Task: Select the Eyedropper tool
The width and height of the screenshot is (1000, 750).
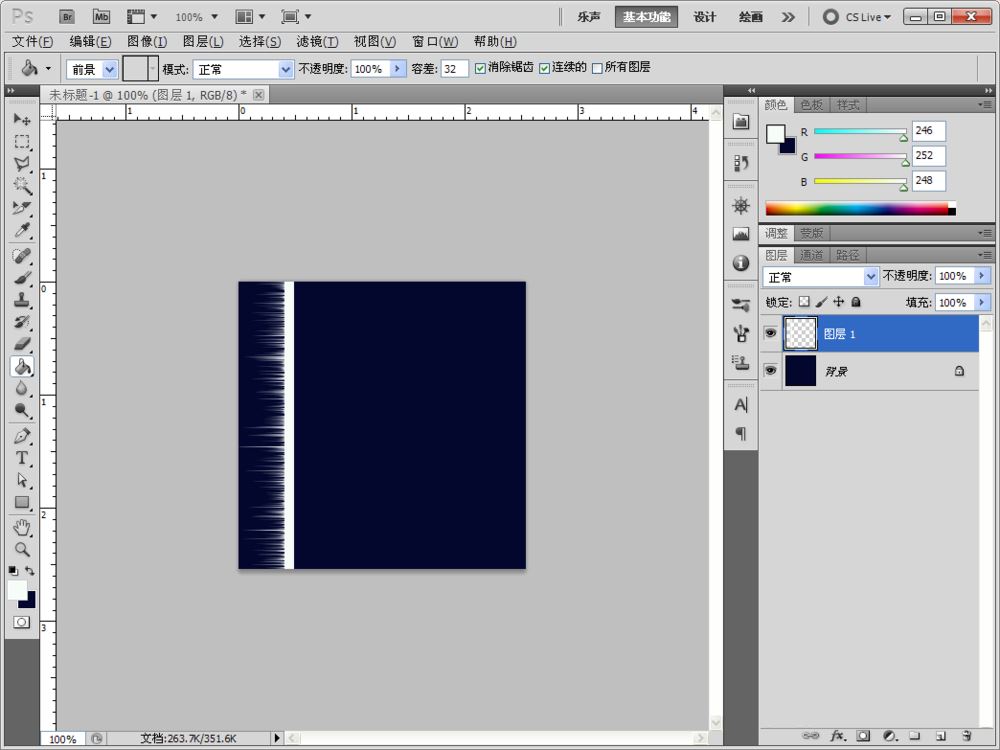Action: [x=22, y=230]
